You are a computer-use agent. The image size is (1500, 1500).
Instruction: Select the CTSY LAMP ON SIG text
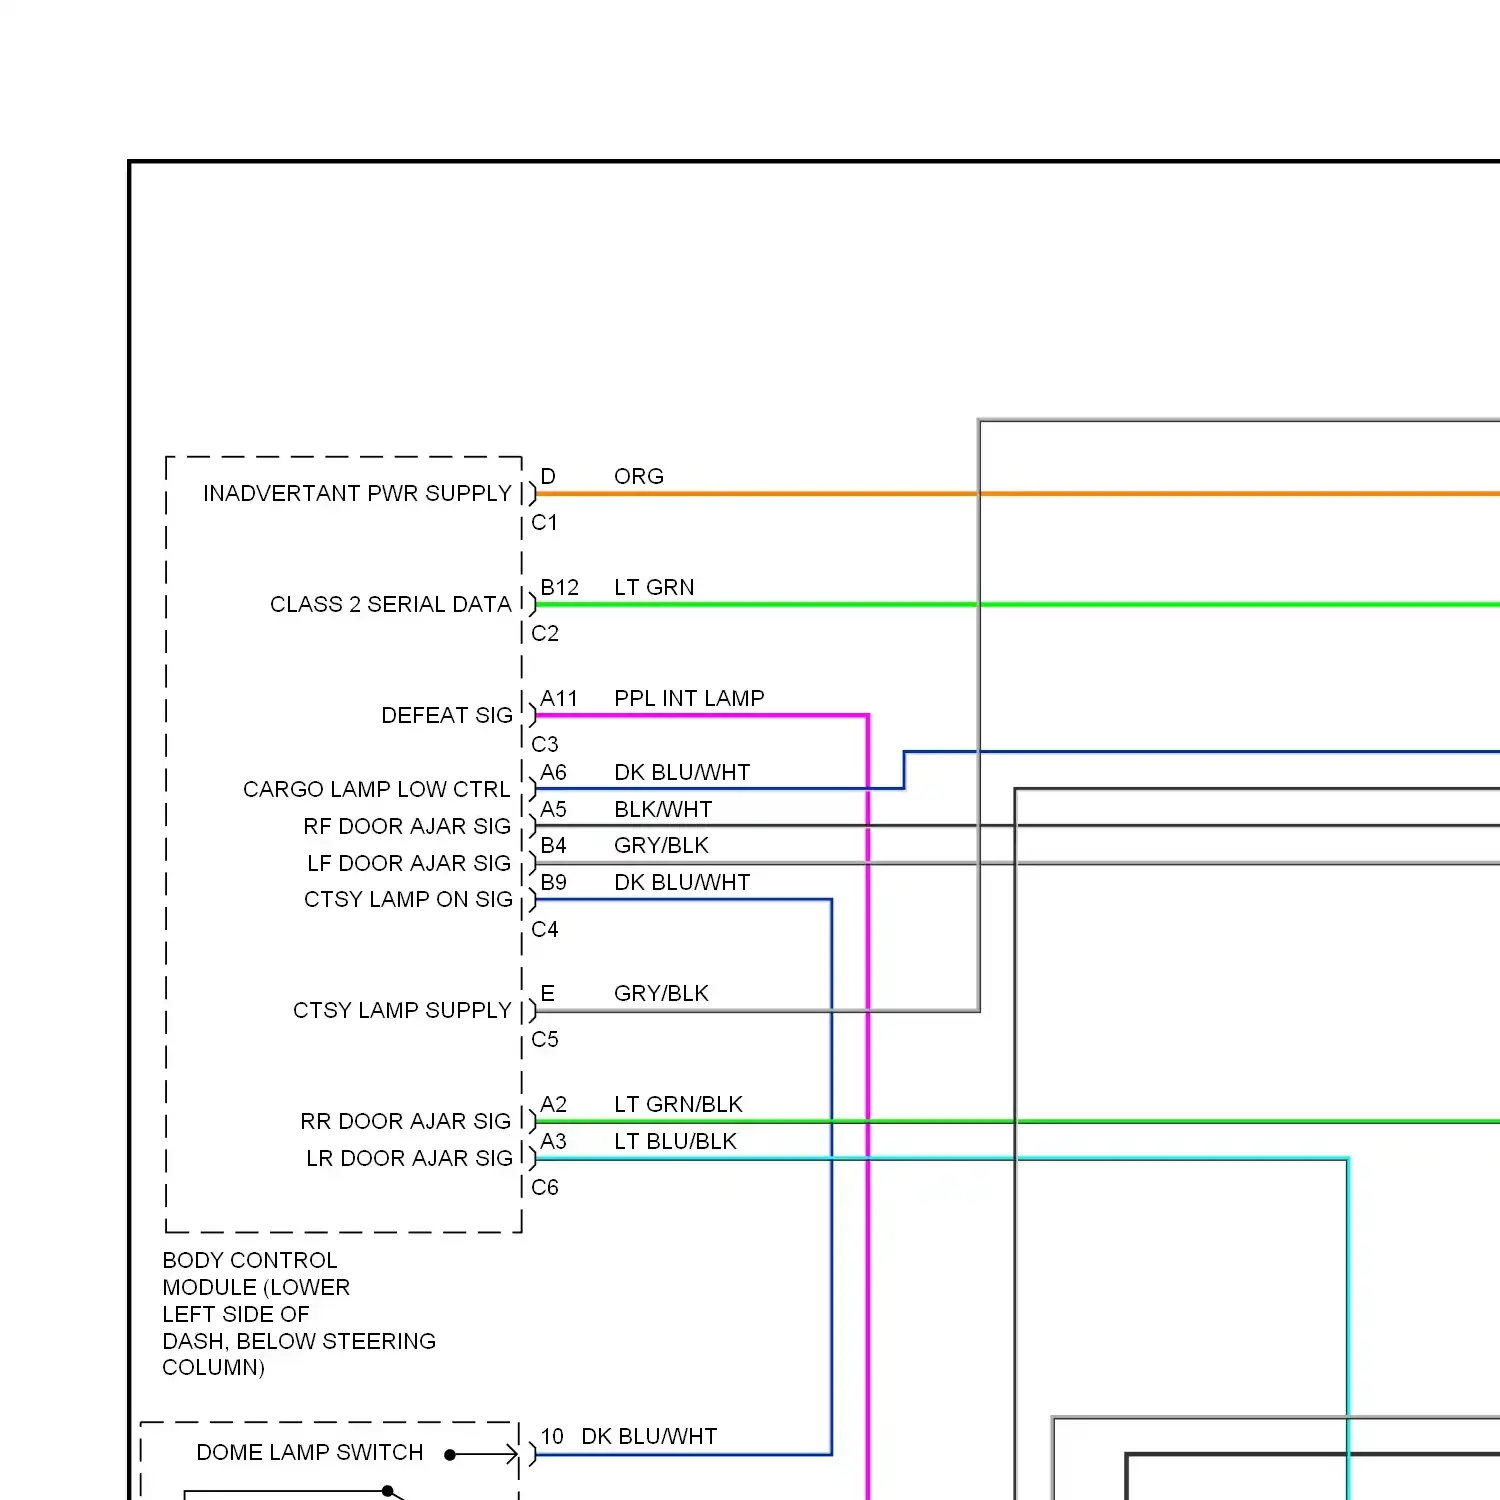pyautogui.click(x=408, y=900)
